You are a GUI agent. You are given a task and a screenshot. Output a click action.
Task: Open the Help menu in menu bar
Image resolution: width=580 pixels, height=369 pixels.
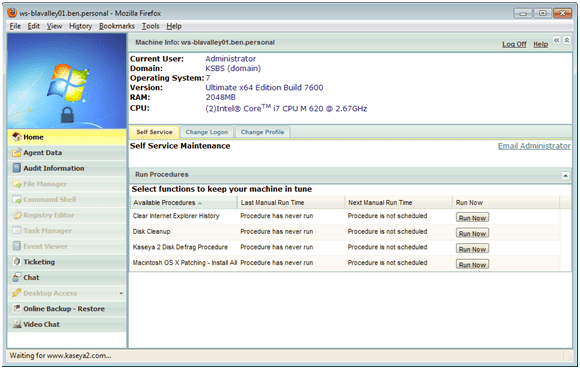click(x=174, y=26)
